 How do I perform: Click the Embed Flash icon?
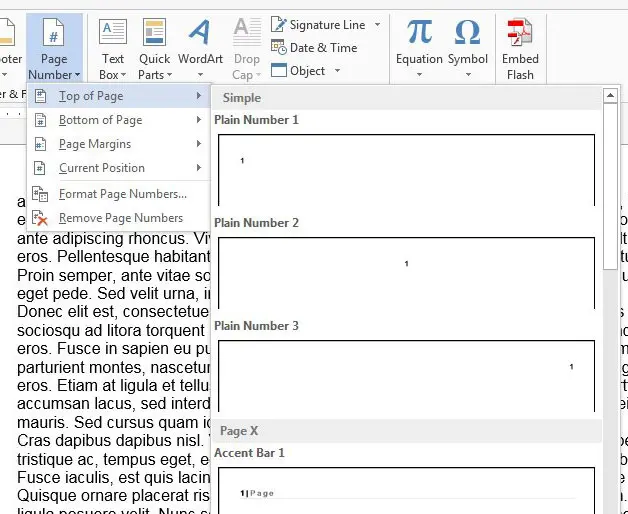[519, 34]
